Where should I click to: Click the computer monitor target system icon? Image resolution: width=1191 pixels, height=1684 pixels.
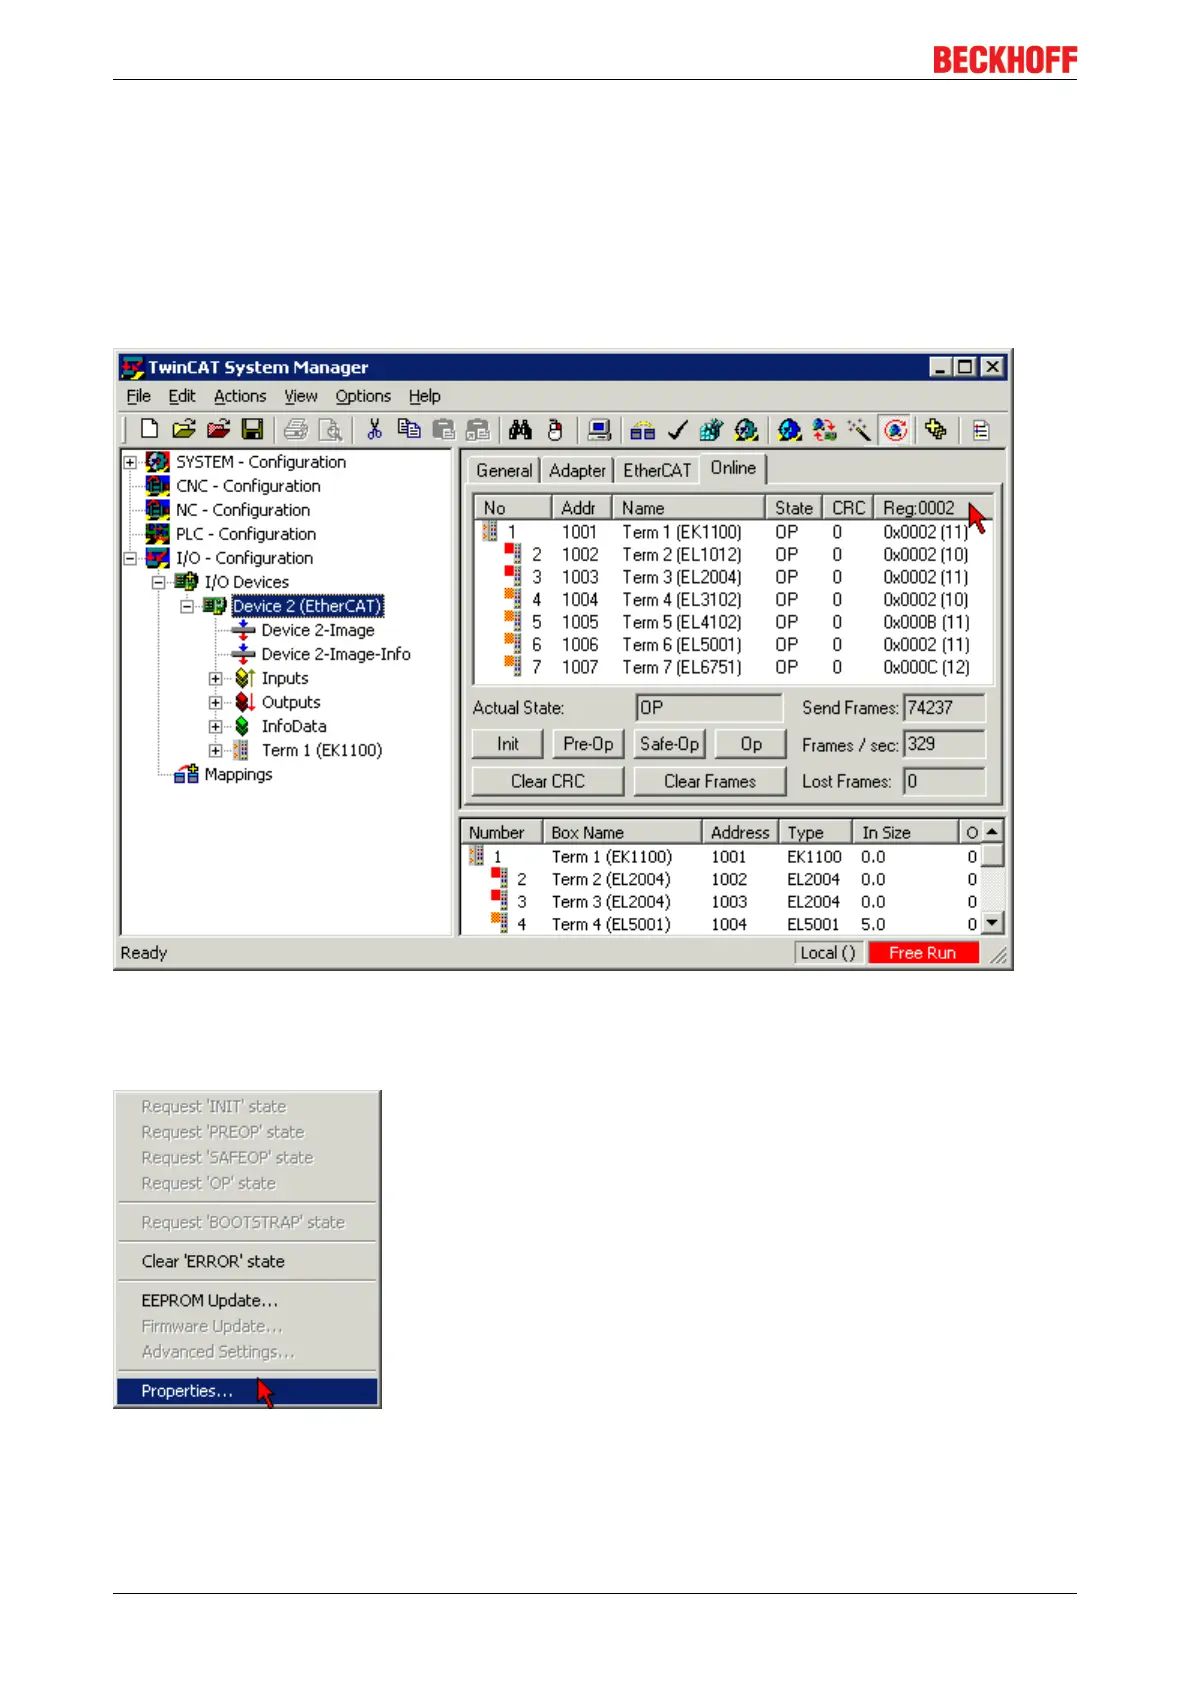[x=599, y=429]
